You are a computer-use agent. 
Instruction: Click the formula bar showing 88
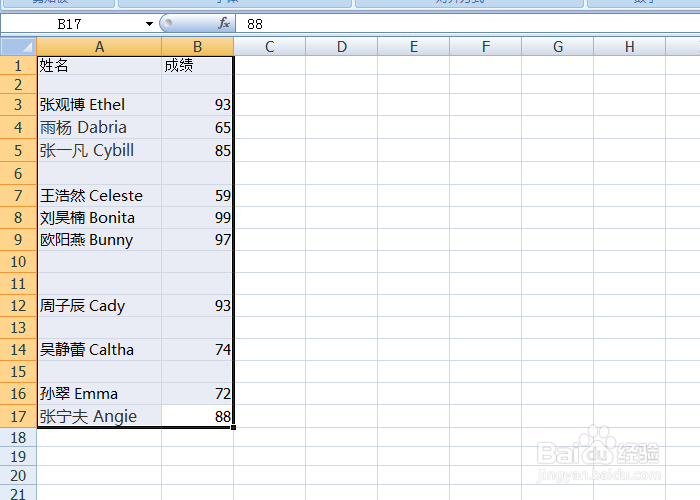coord(467,24)
